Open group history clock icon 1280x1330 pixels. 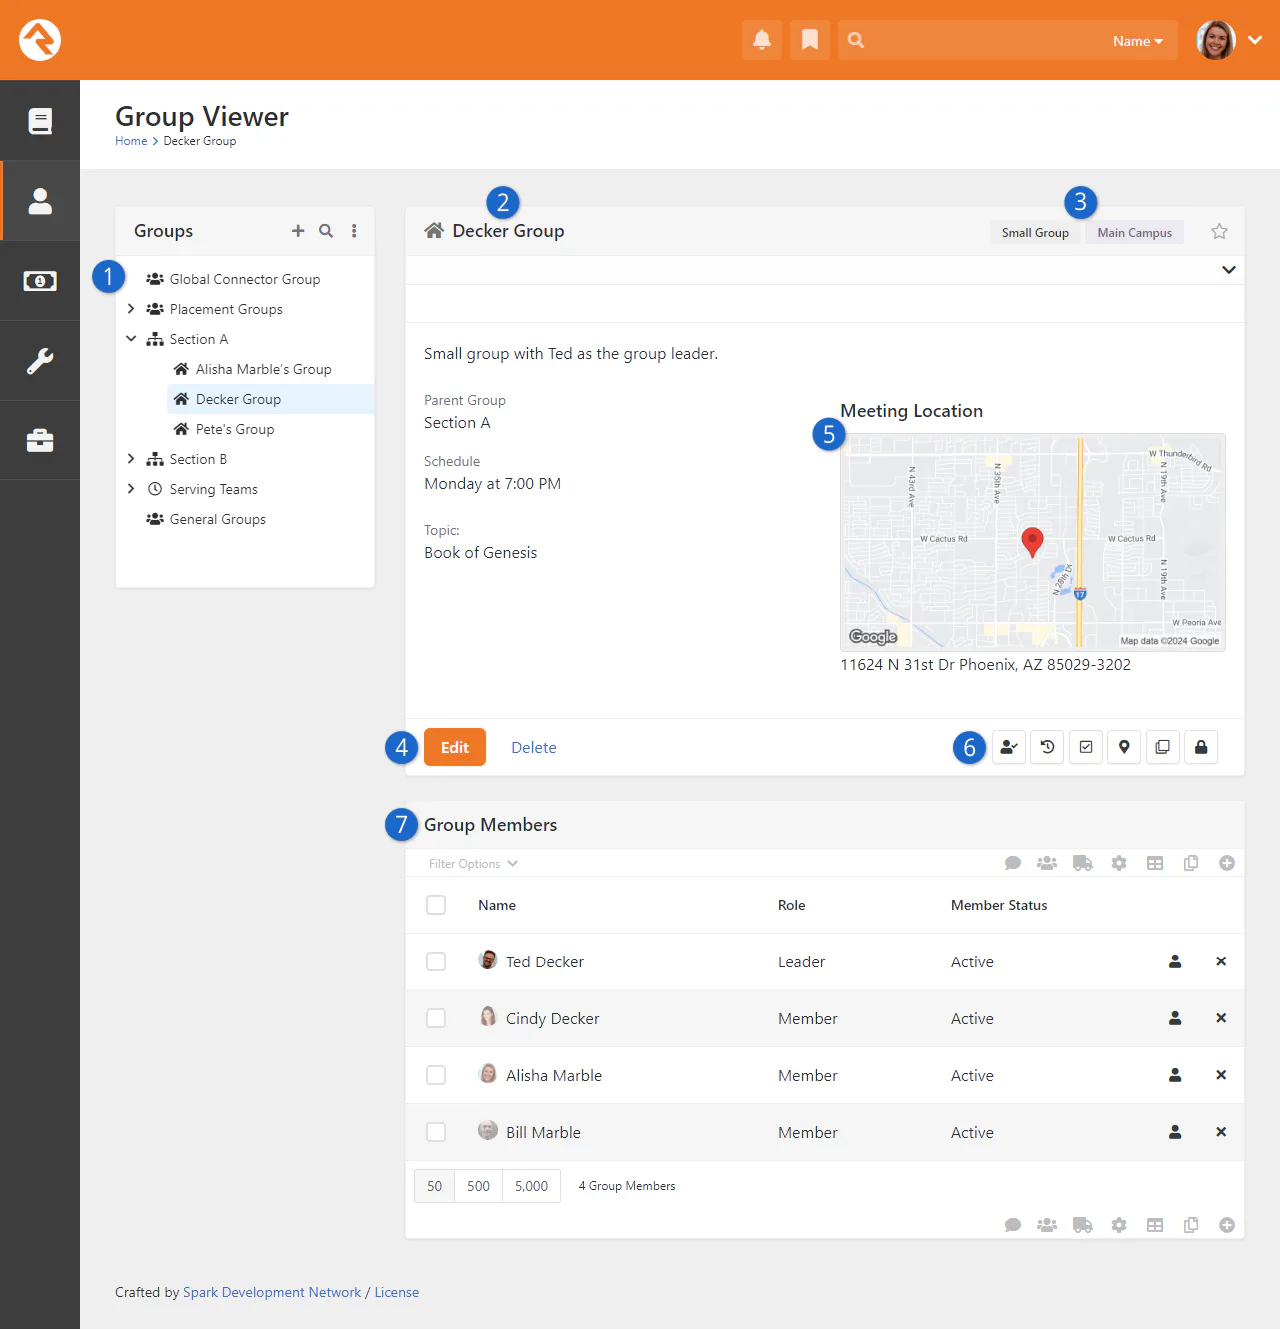(1047, 747)
